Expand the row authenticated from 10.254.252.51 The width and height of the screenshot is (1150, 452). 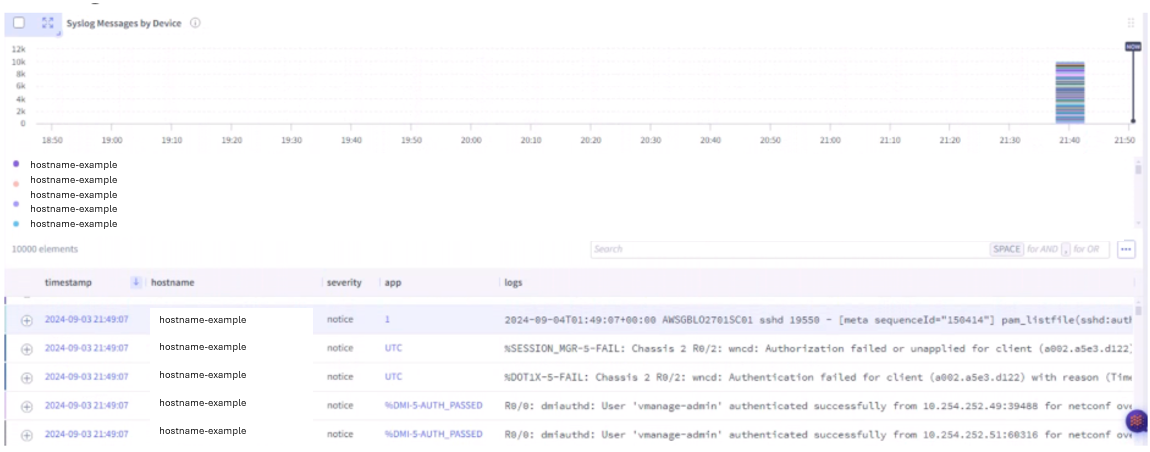[27, 434]
